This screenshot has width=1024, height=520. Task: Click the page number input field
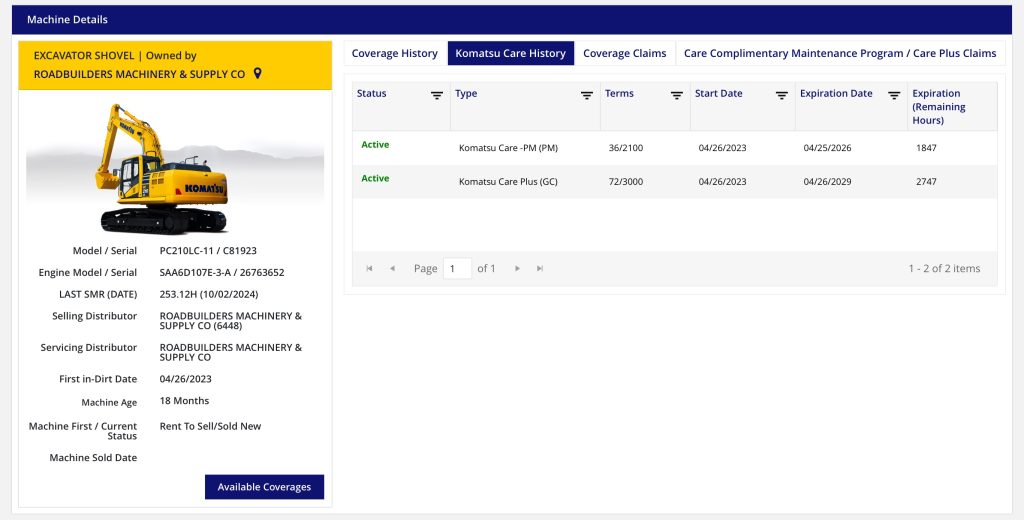pos(457,268)
